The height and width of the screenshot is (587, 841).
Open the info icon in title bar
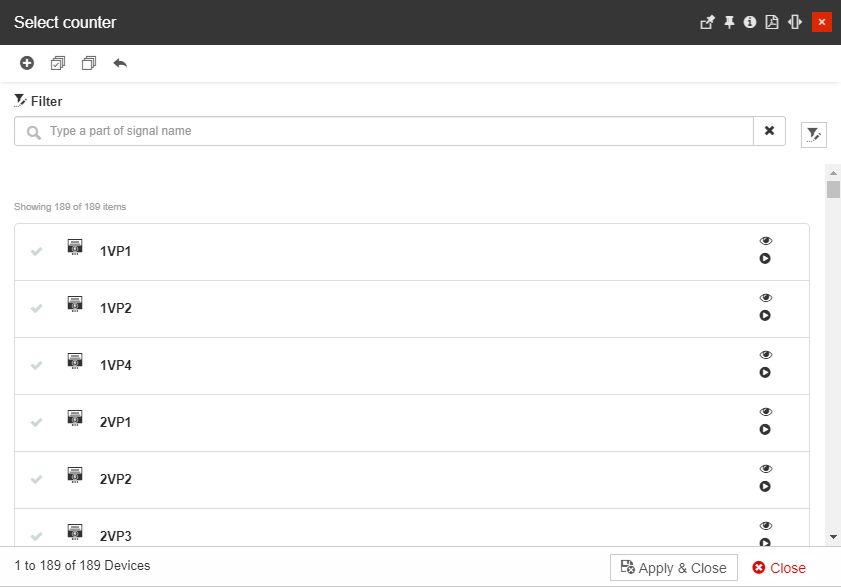(750, 22)
